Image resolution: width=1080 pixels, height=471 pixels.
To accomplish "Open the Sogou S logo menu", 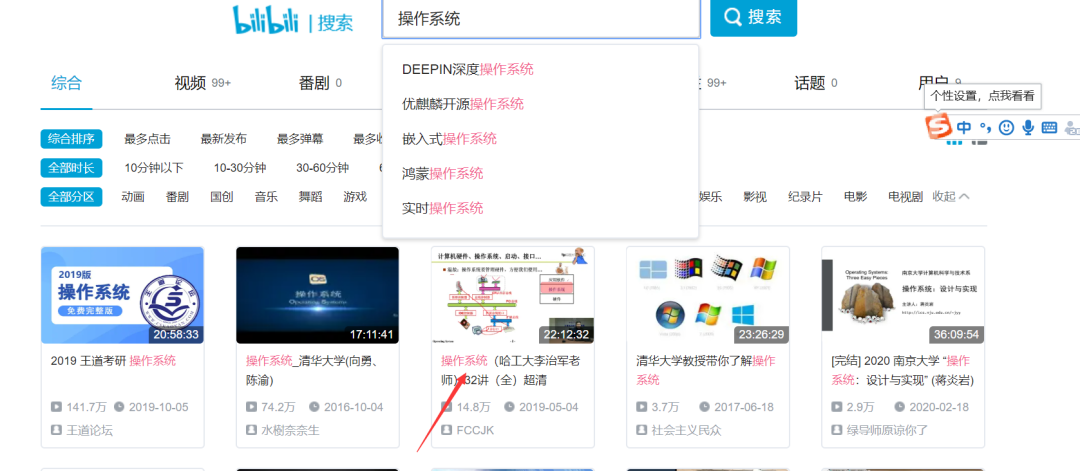I will coord(937,127).
